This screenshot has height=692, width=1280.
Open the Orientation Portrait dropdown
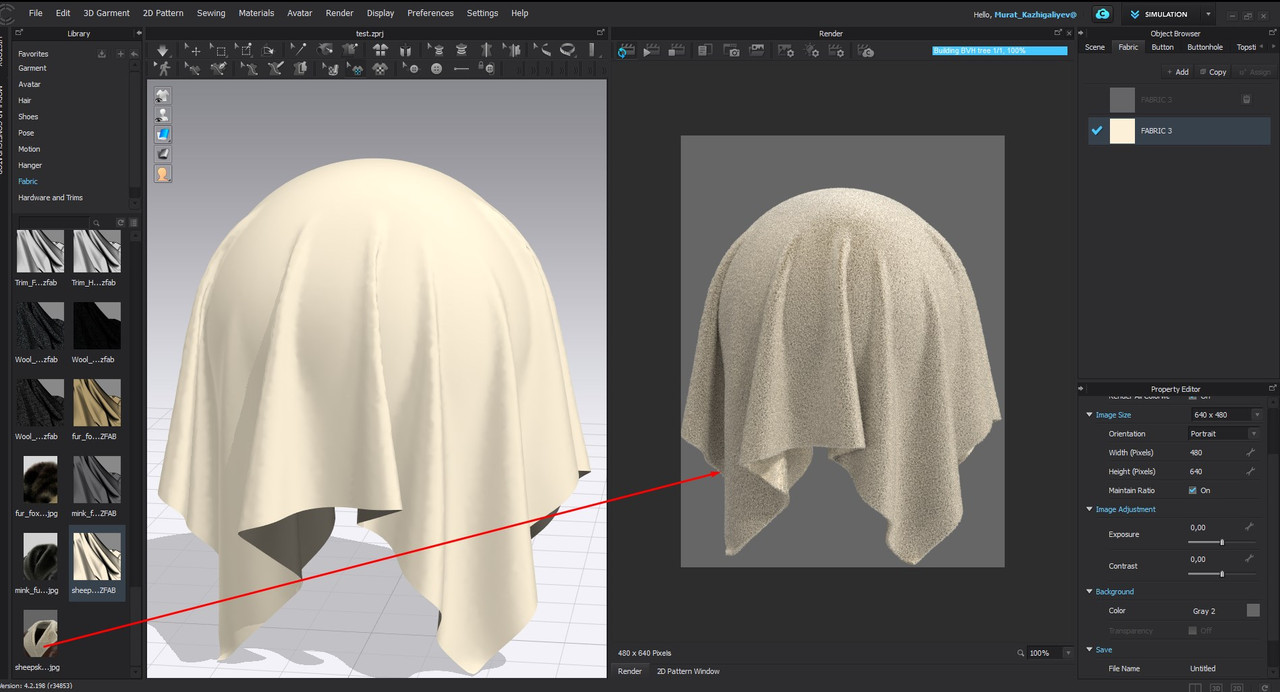(x=1224, y=433)
